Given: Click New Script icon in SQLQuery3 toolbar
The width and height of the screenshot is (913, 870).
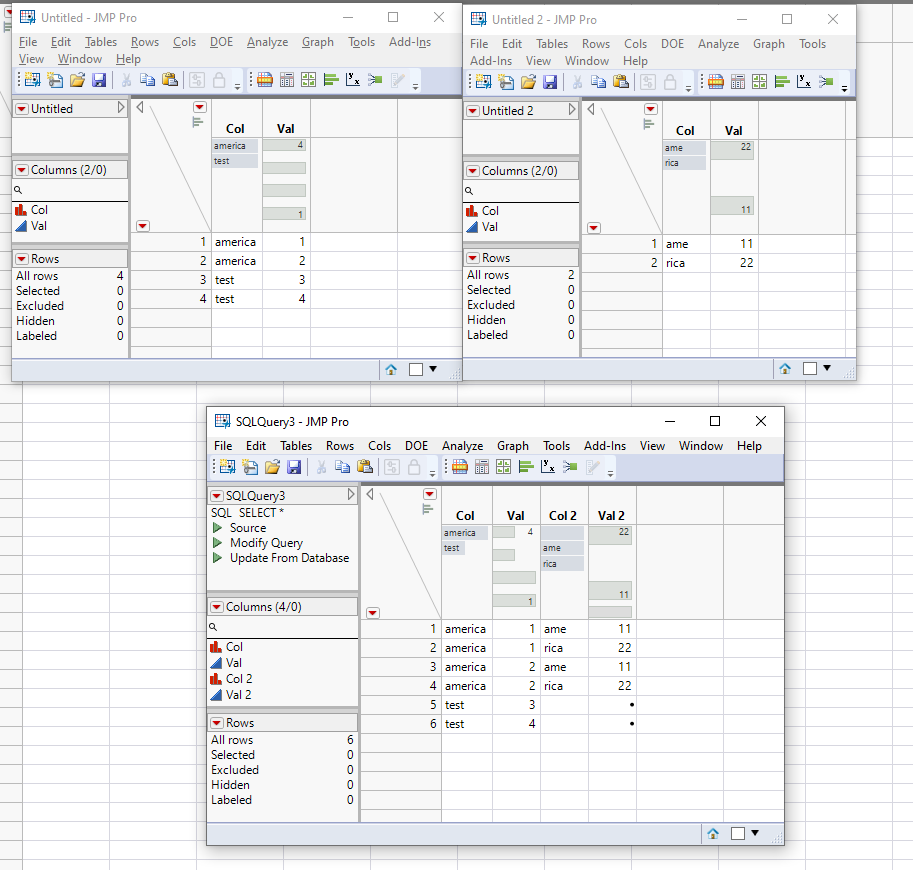Looking at the screenshot, I should coord(250,466).
